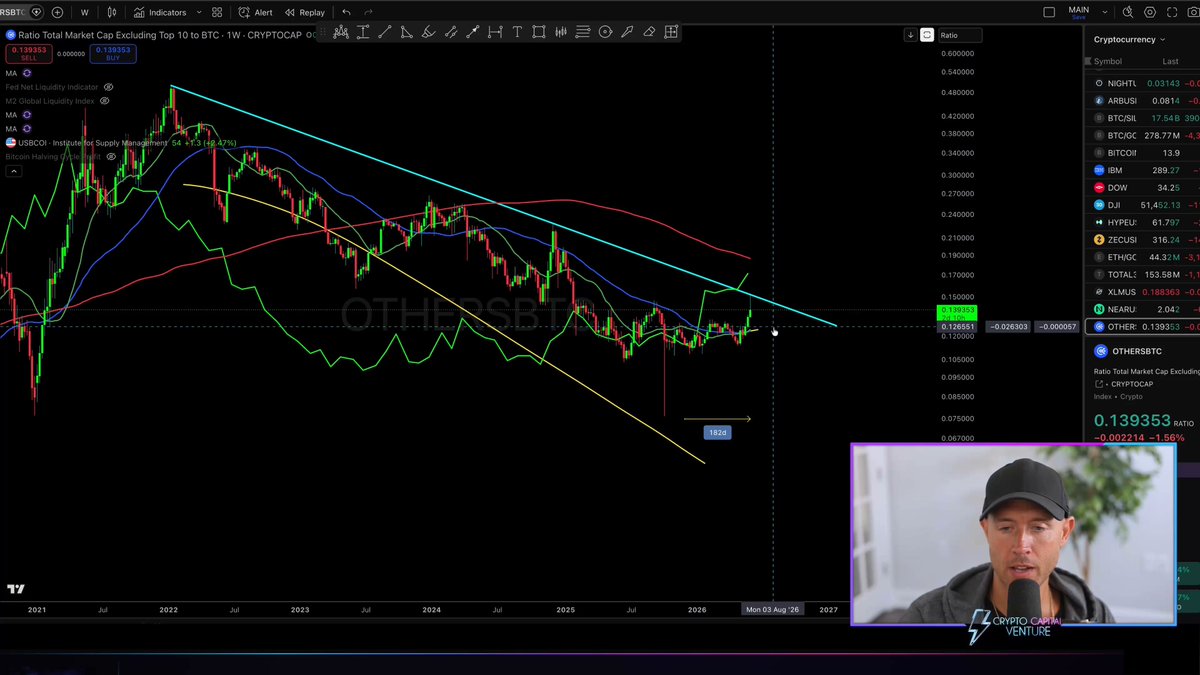
Task: Open the chart type candlestick icon
Action: coord(112,12)
